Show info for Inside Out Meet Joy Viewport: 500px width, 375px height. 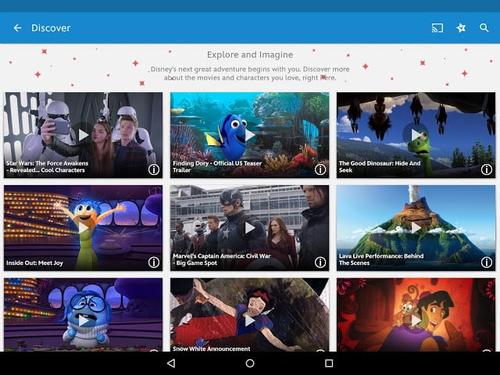(154, 262)
